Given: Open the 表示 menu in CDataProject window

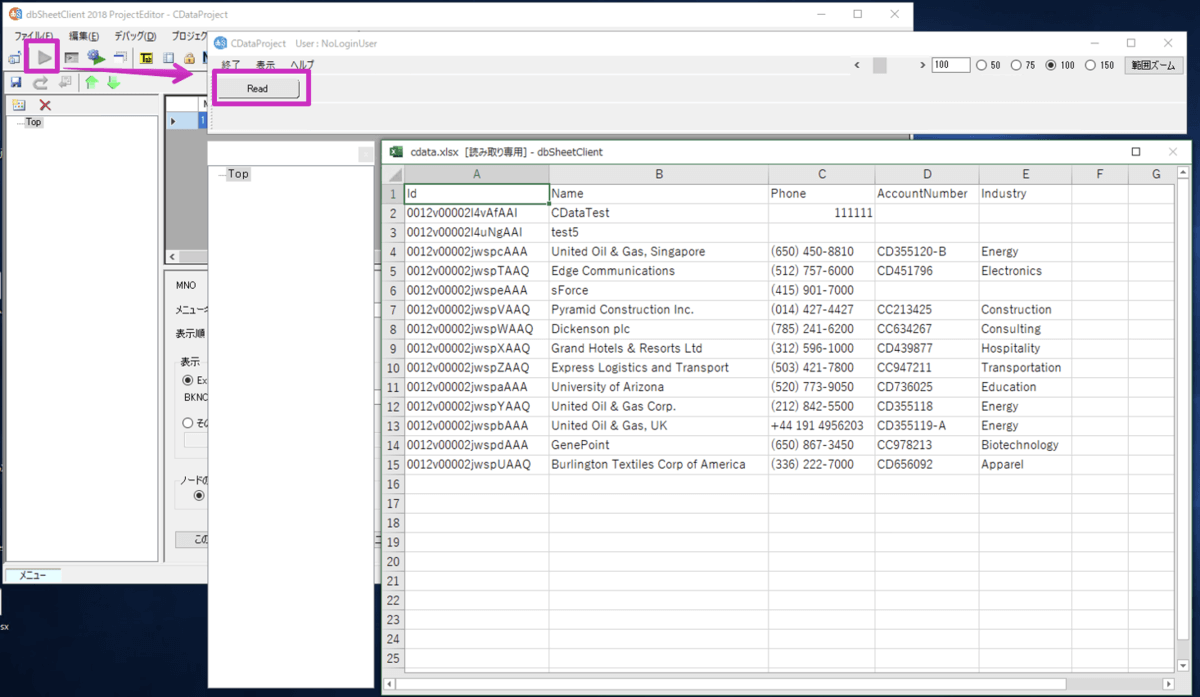Looking at the screenshot, I should pyautogui.click(x=265, y=65).
